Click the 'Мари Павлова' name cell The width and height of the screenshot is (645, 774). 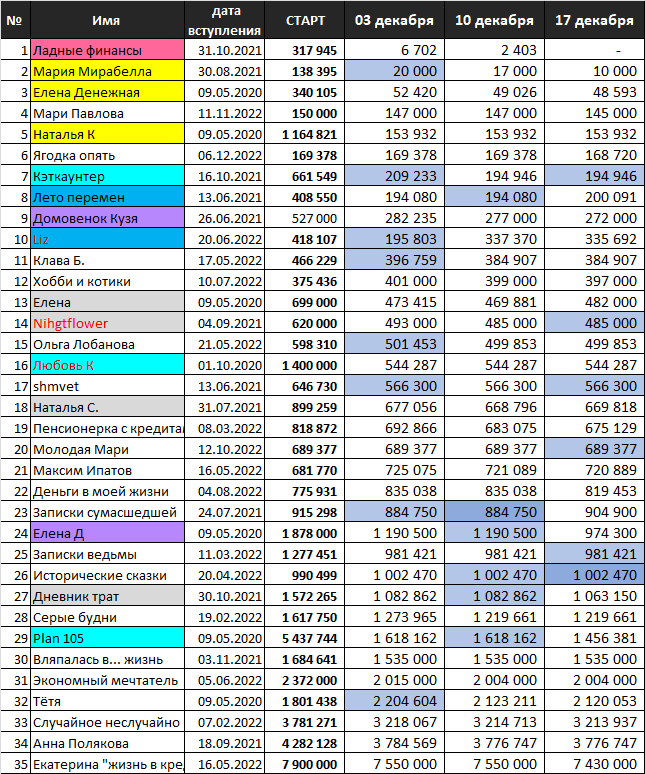107,113
